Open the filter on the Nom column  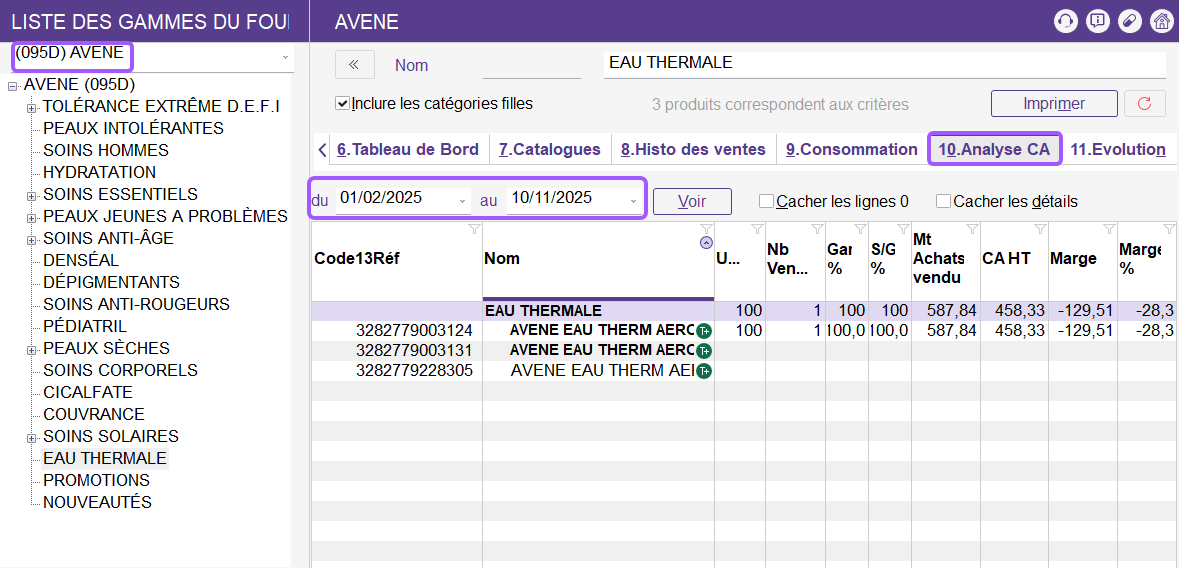(706, 230)
